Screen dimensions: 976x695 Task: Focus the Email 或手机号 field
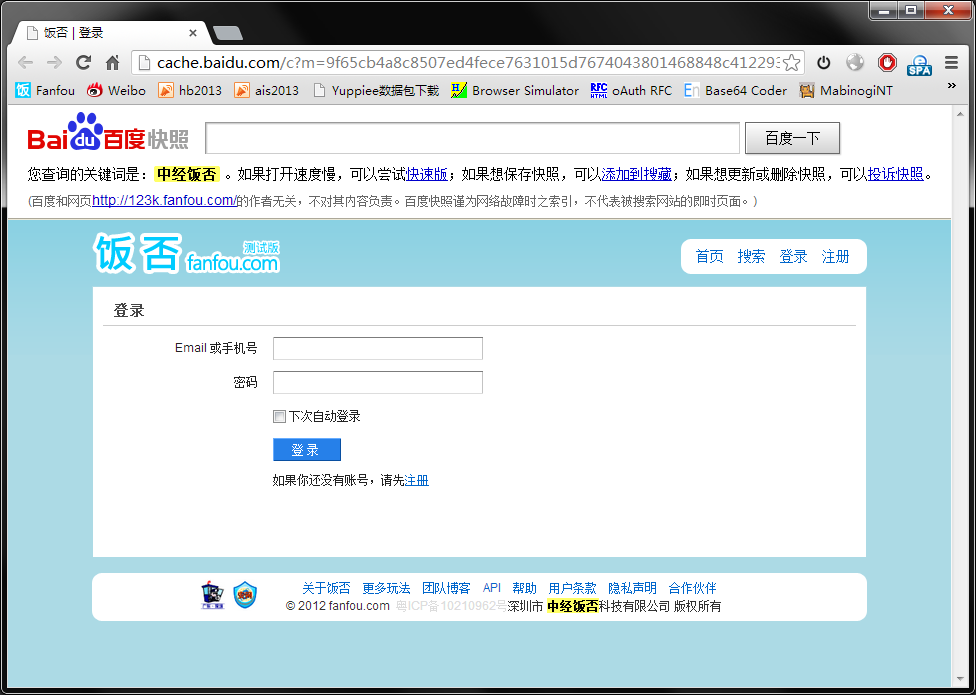(x=378, y=348)
